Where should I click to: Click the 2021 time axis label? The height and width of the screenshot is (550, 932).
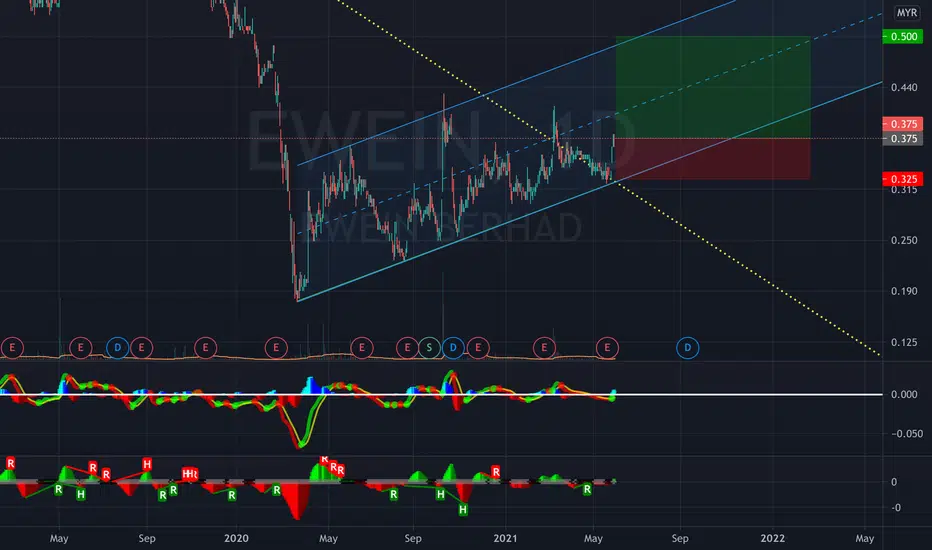(505, 538)
